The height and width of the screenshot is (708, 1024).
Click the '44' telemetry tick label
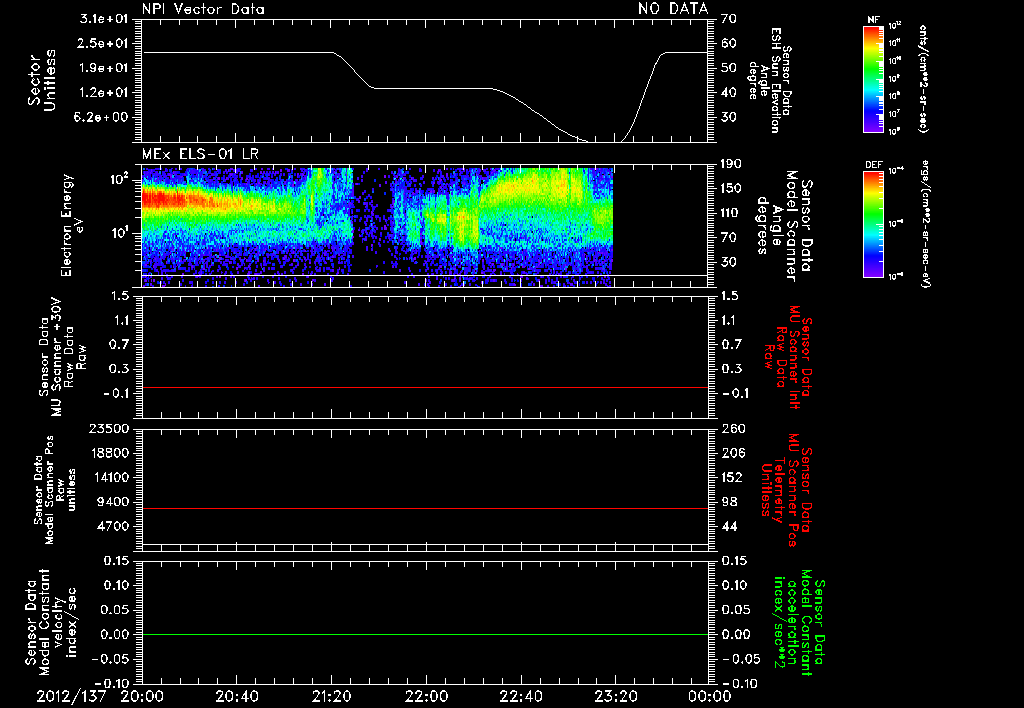tap(729, 526)
